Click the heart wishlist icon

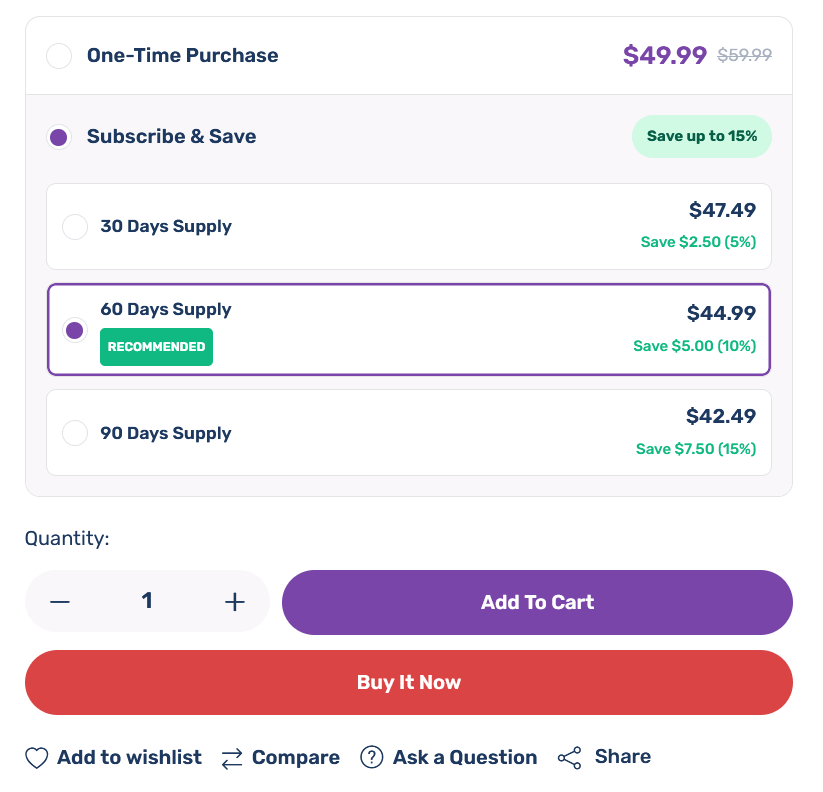tap(37, 758)
